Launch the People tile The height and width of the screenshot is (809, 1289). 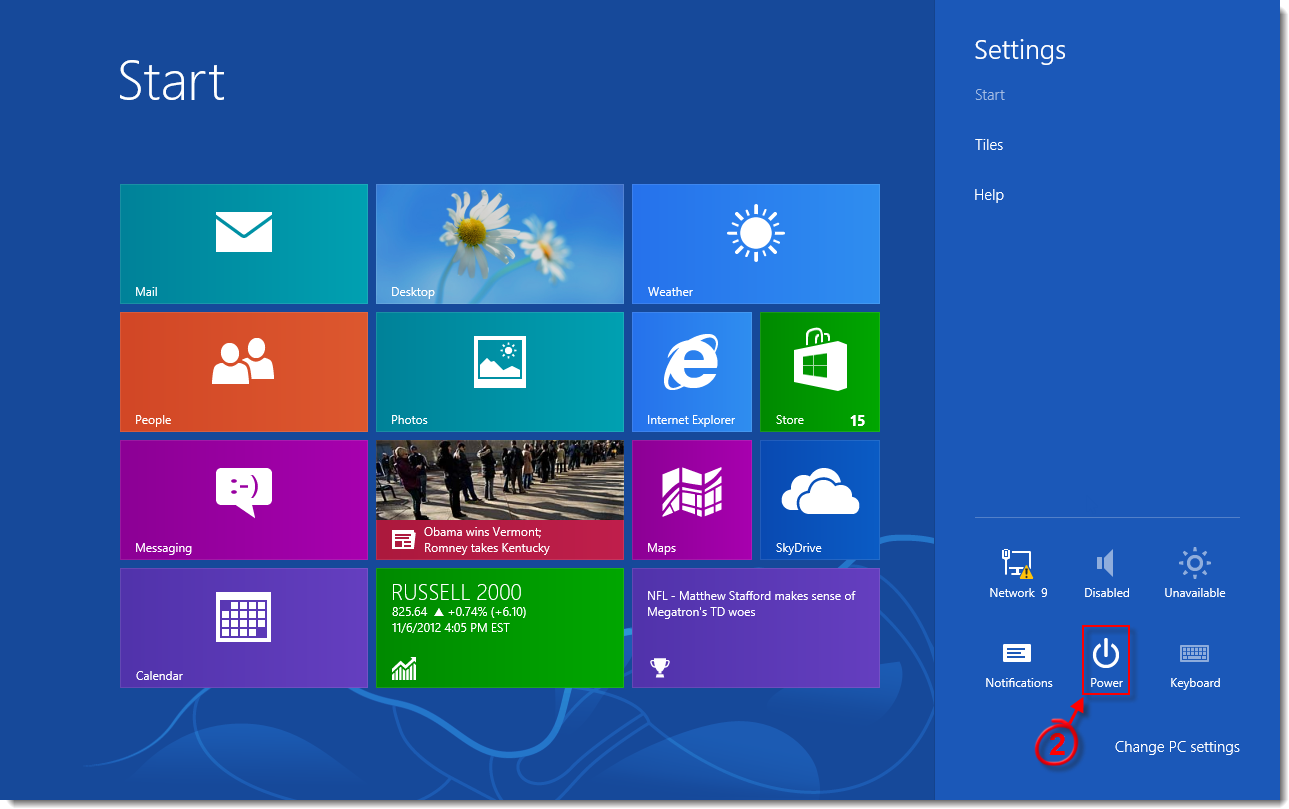pos(244,372)
